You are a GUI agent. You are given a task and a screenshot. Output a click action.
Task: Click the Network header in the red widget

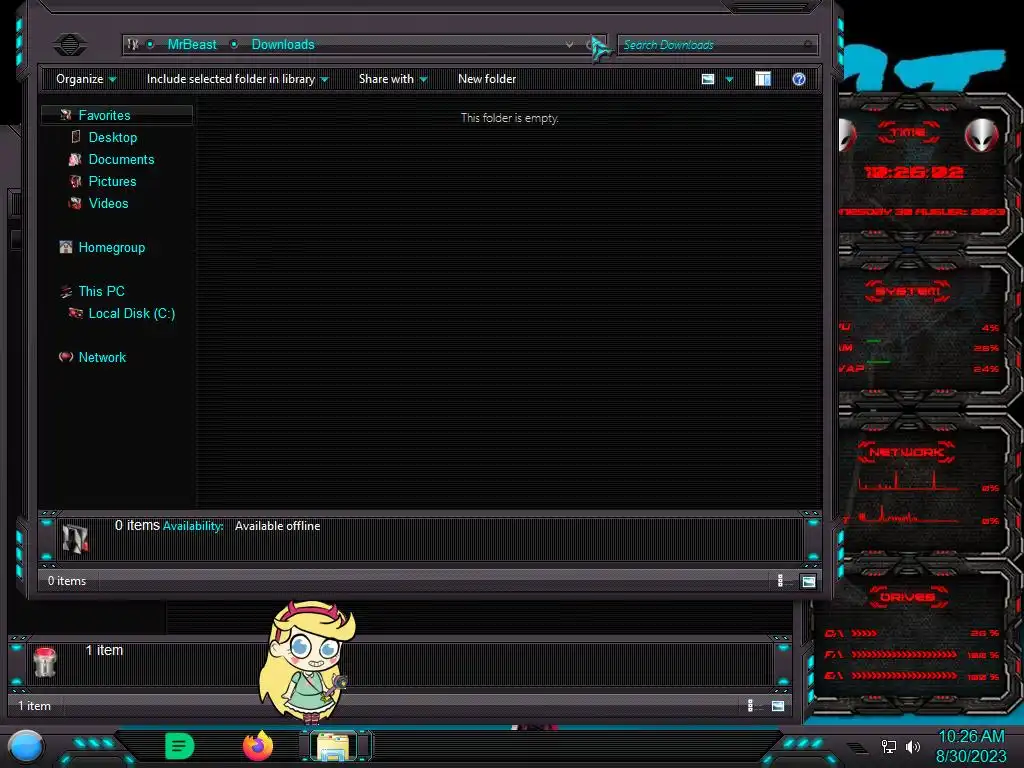pyautogui.click(x=906, y=452)
